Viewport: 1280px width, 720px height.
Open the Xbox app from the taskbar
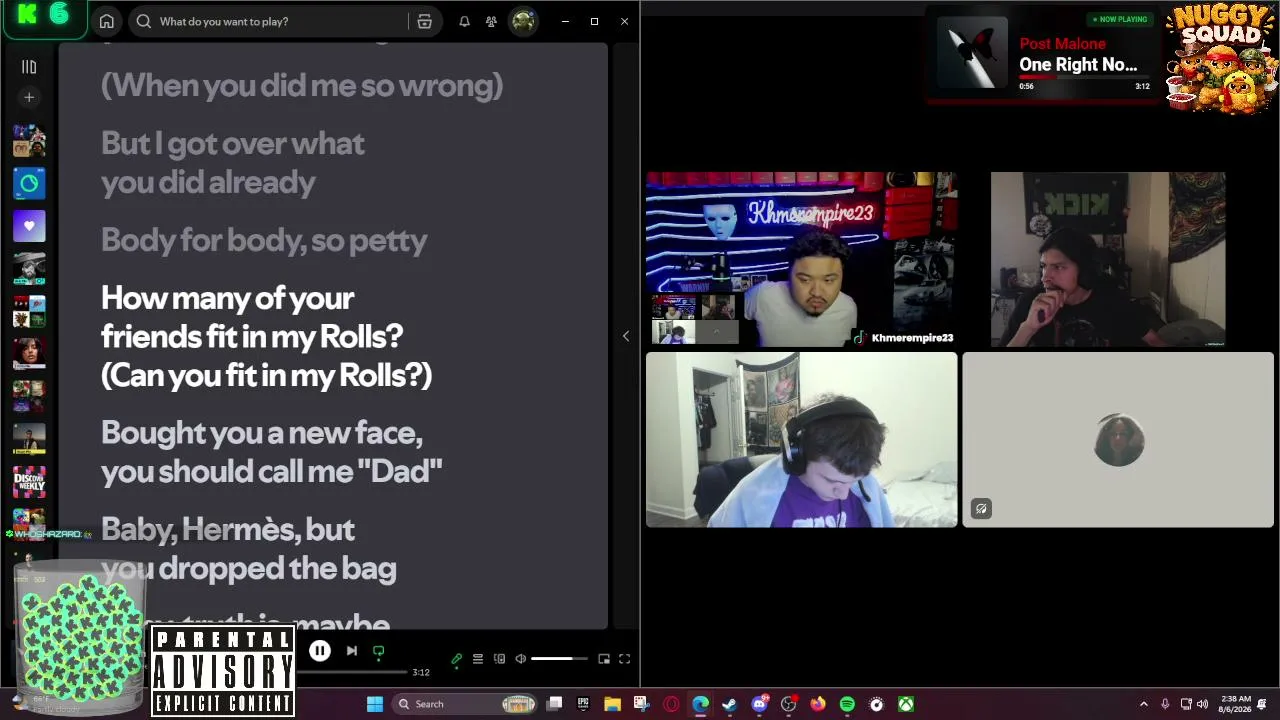pyautogui.click(x=906, y=704)
